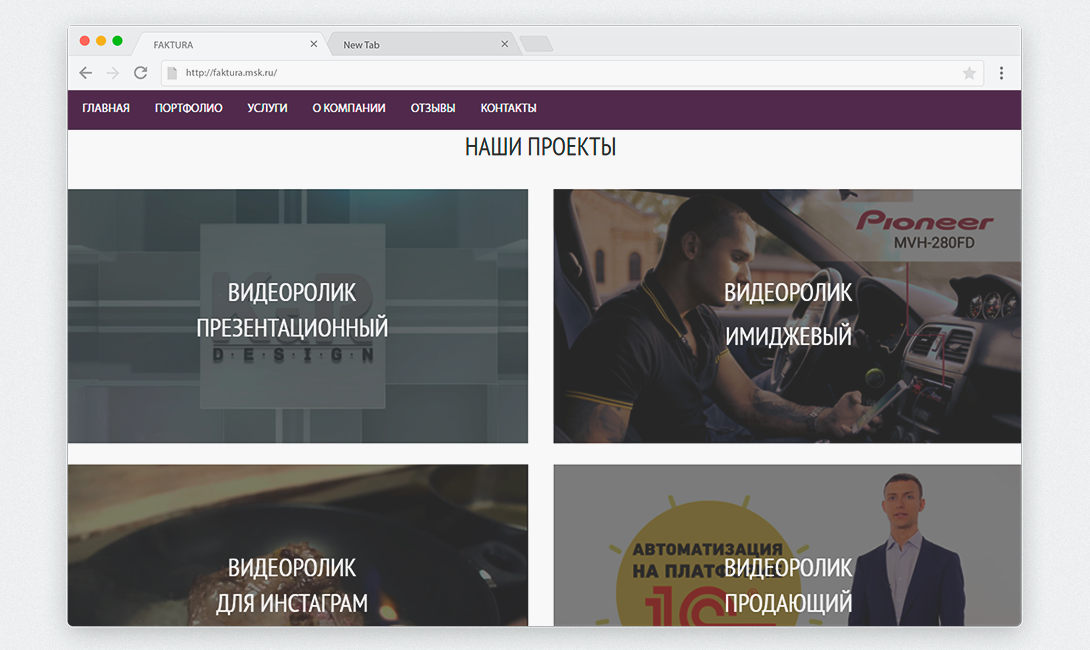1090x650 pixels.
Task: Click the forward navigation arrow
Action: 113,73
